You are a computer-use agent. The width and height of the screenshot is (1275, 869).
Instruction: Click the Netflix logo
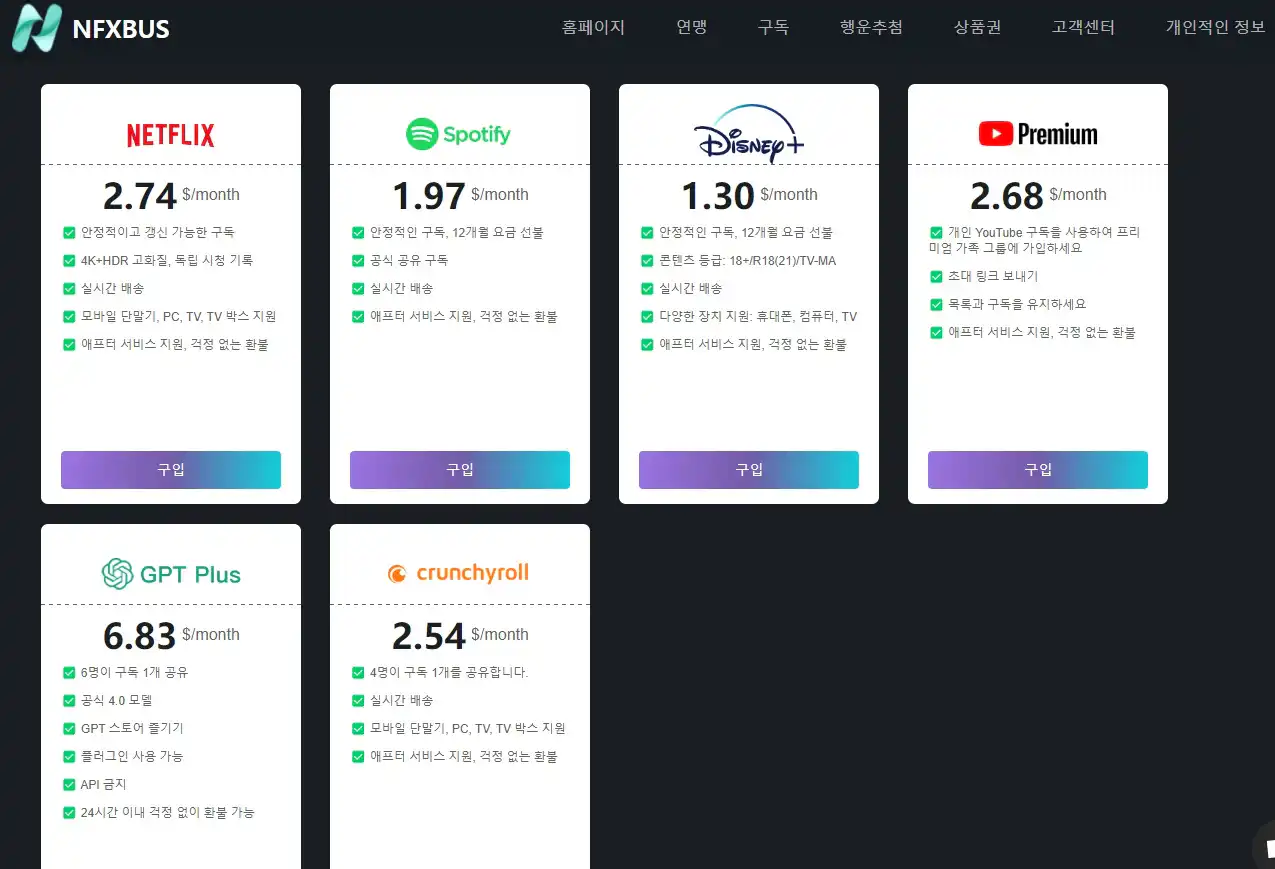click(171, 135)
